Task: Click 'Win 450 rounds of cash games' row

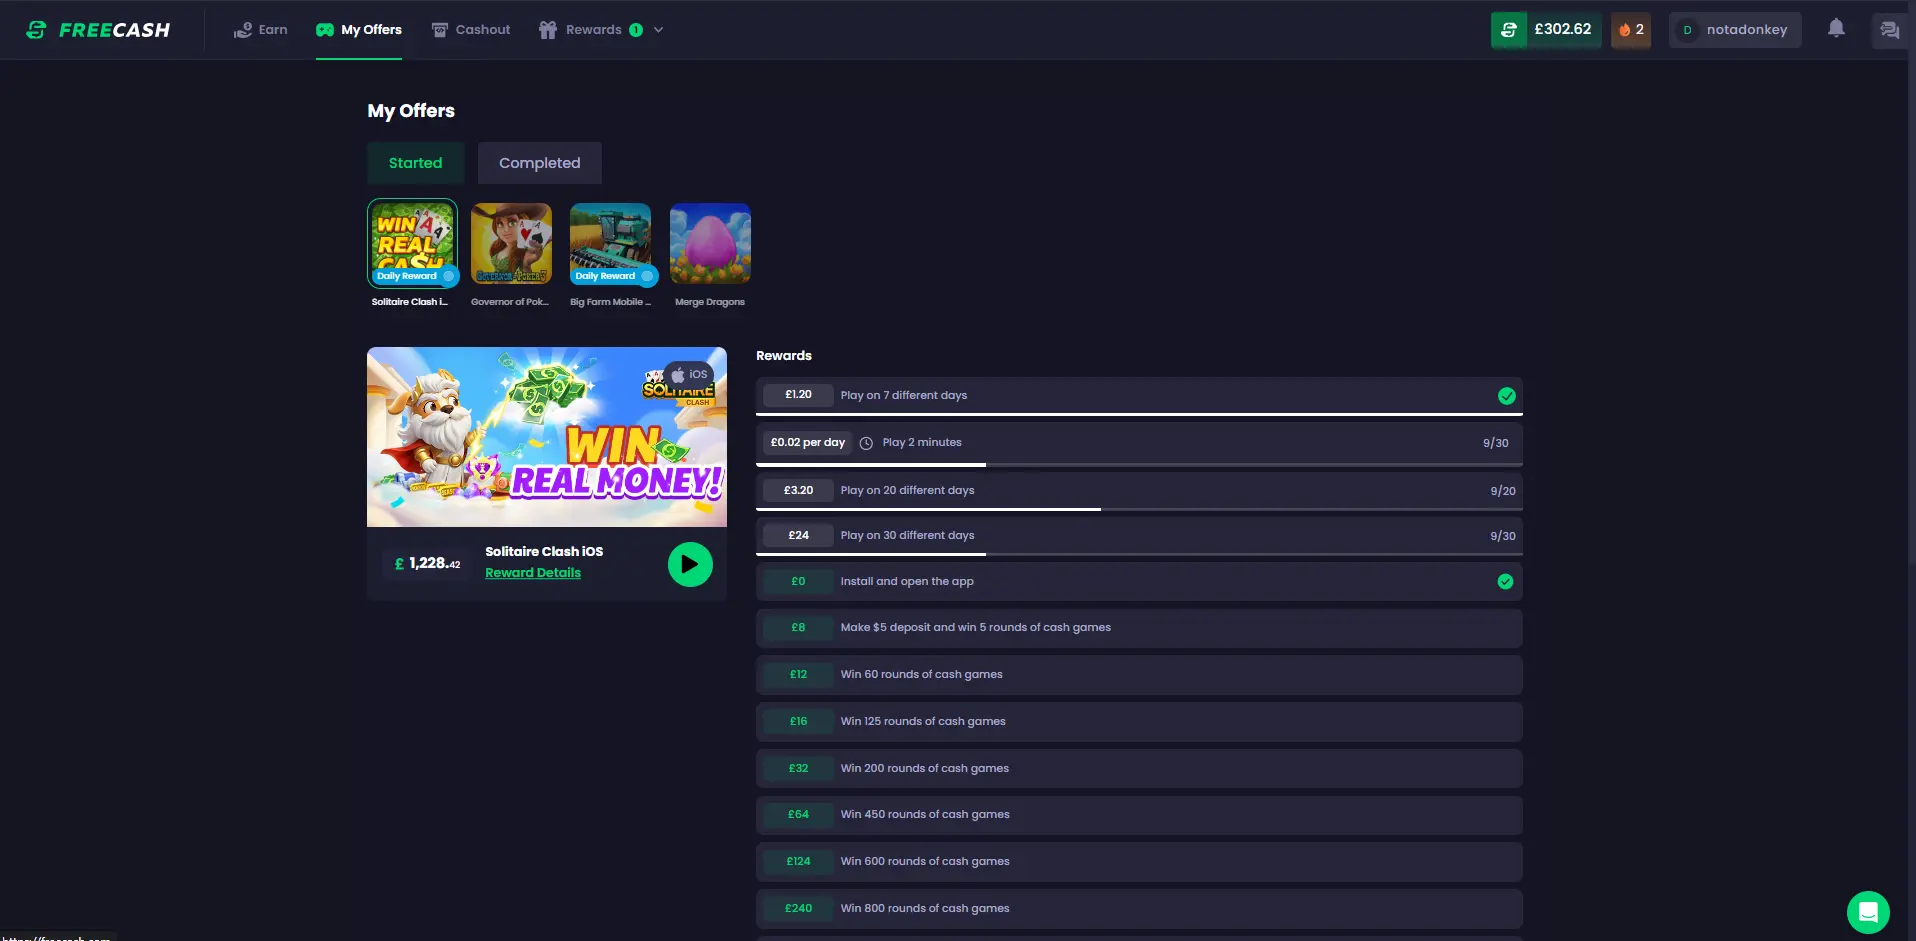Action: point(1139,815)
